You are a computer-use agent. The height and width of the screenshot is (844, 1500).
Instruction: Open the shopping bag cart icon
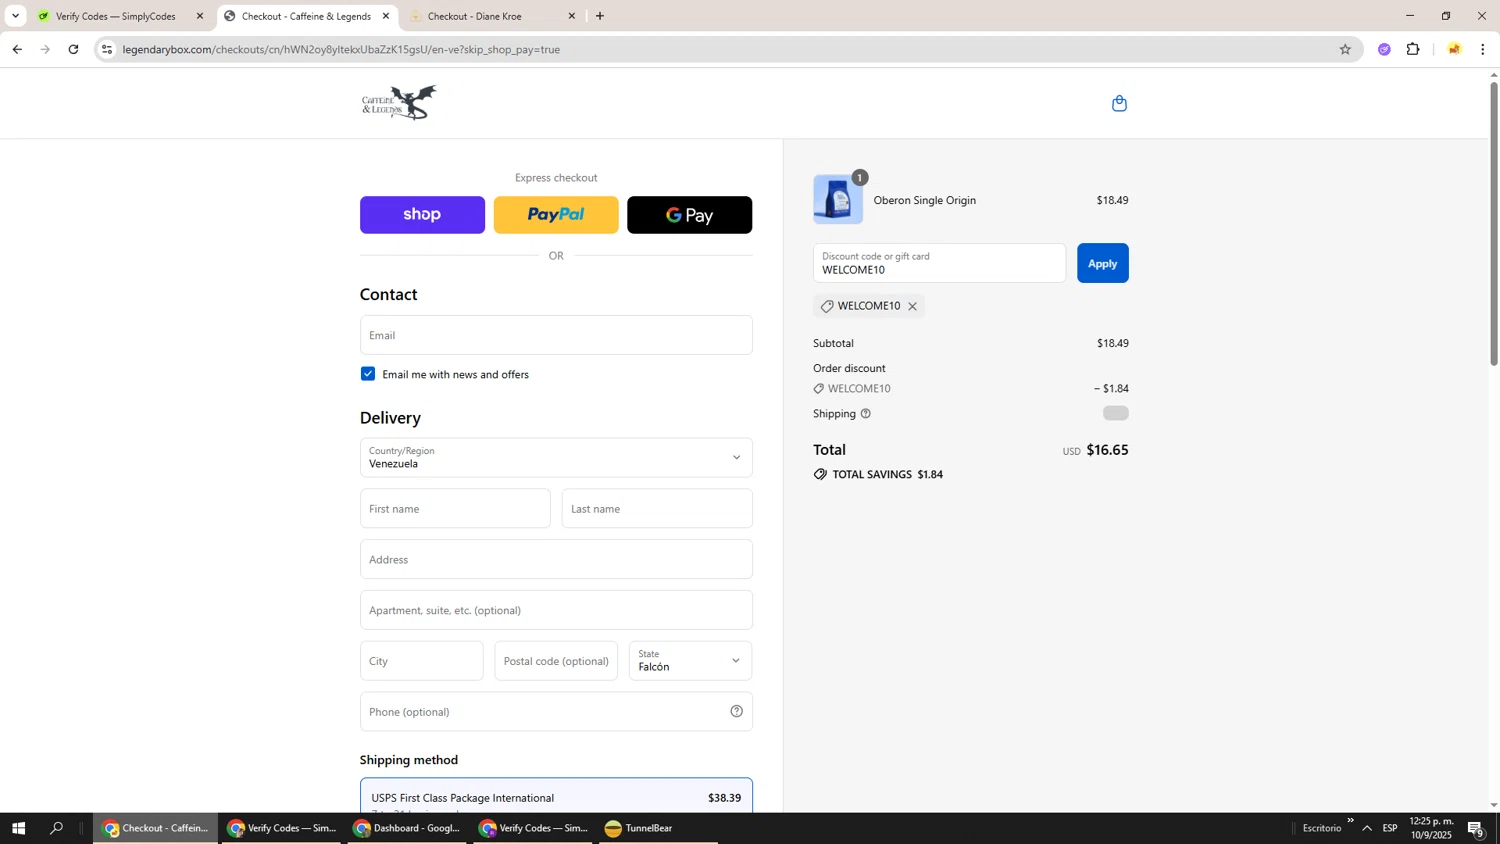click(1119, 103)
